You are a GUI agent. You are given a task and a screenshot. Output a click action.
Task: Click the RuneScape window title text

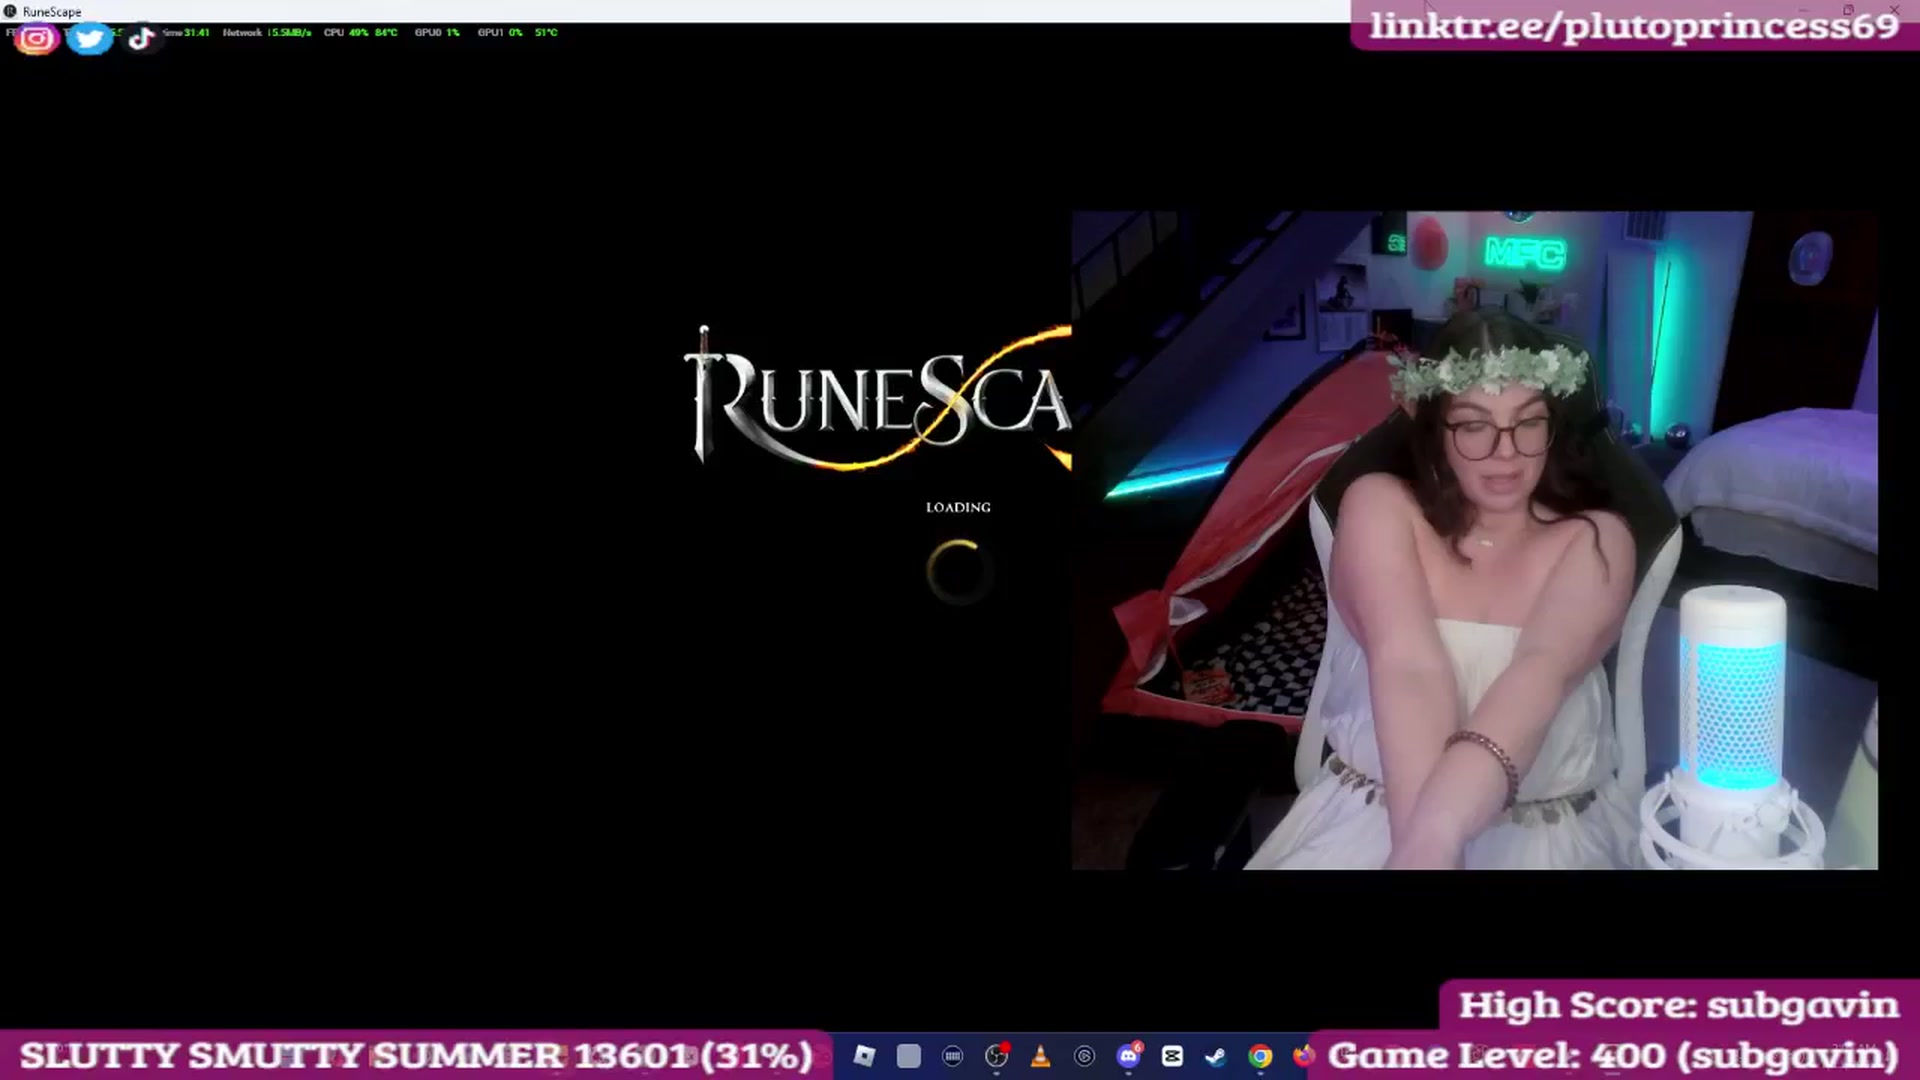52,12
